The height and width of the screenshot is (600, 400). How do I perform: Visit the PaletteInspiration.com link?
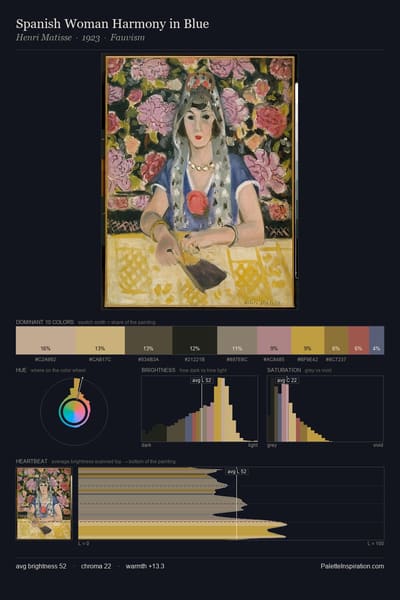[x=352, y=566]
